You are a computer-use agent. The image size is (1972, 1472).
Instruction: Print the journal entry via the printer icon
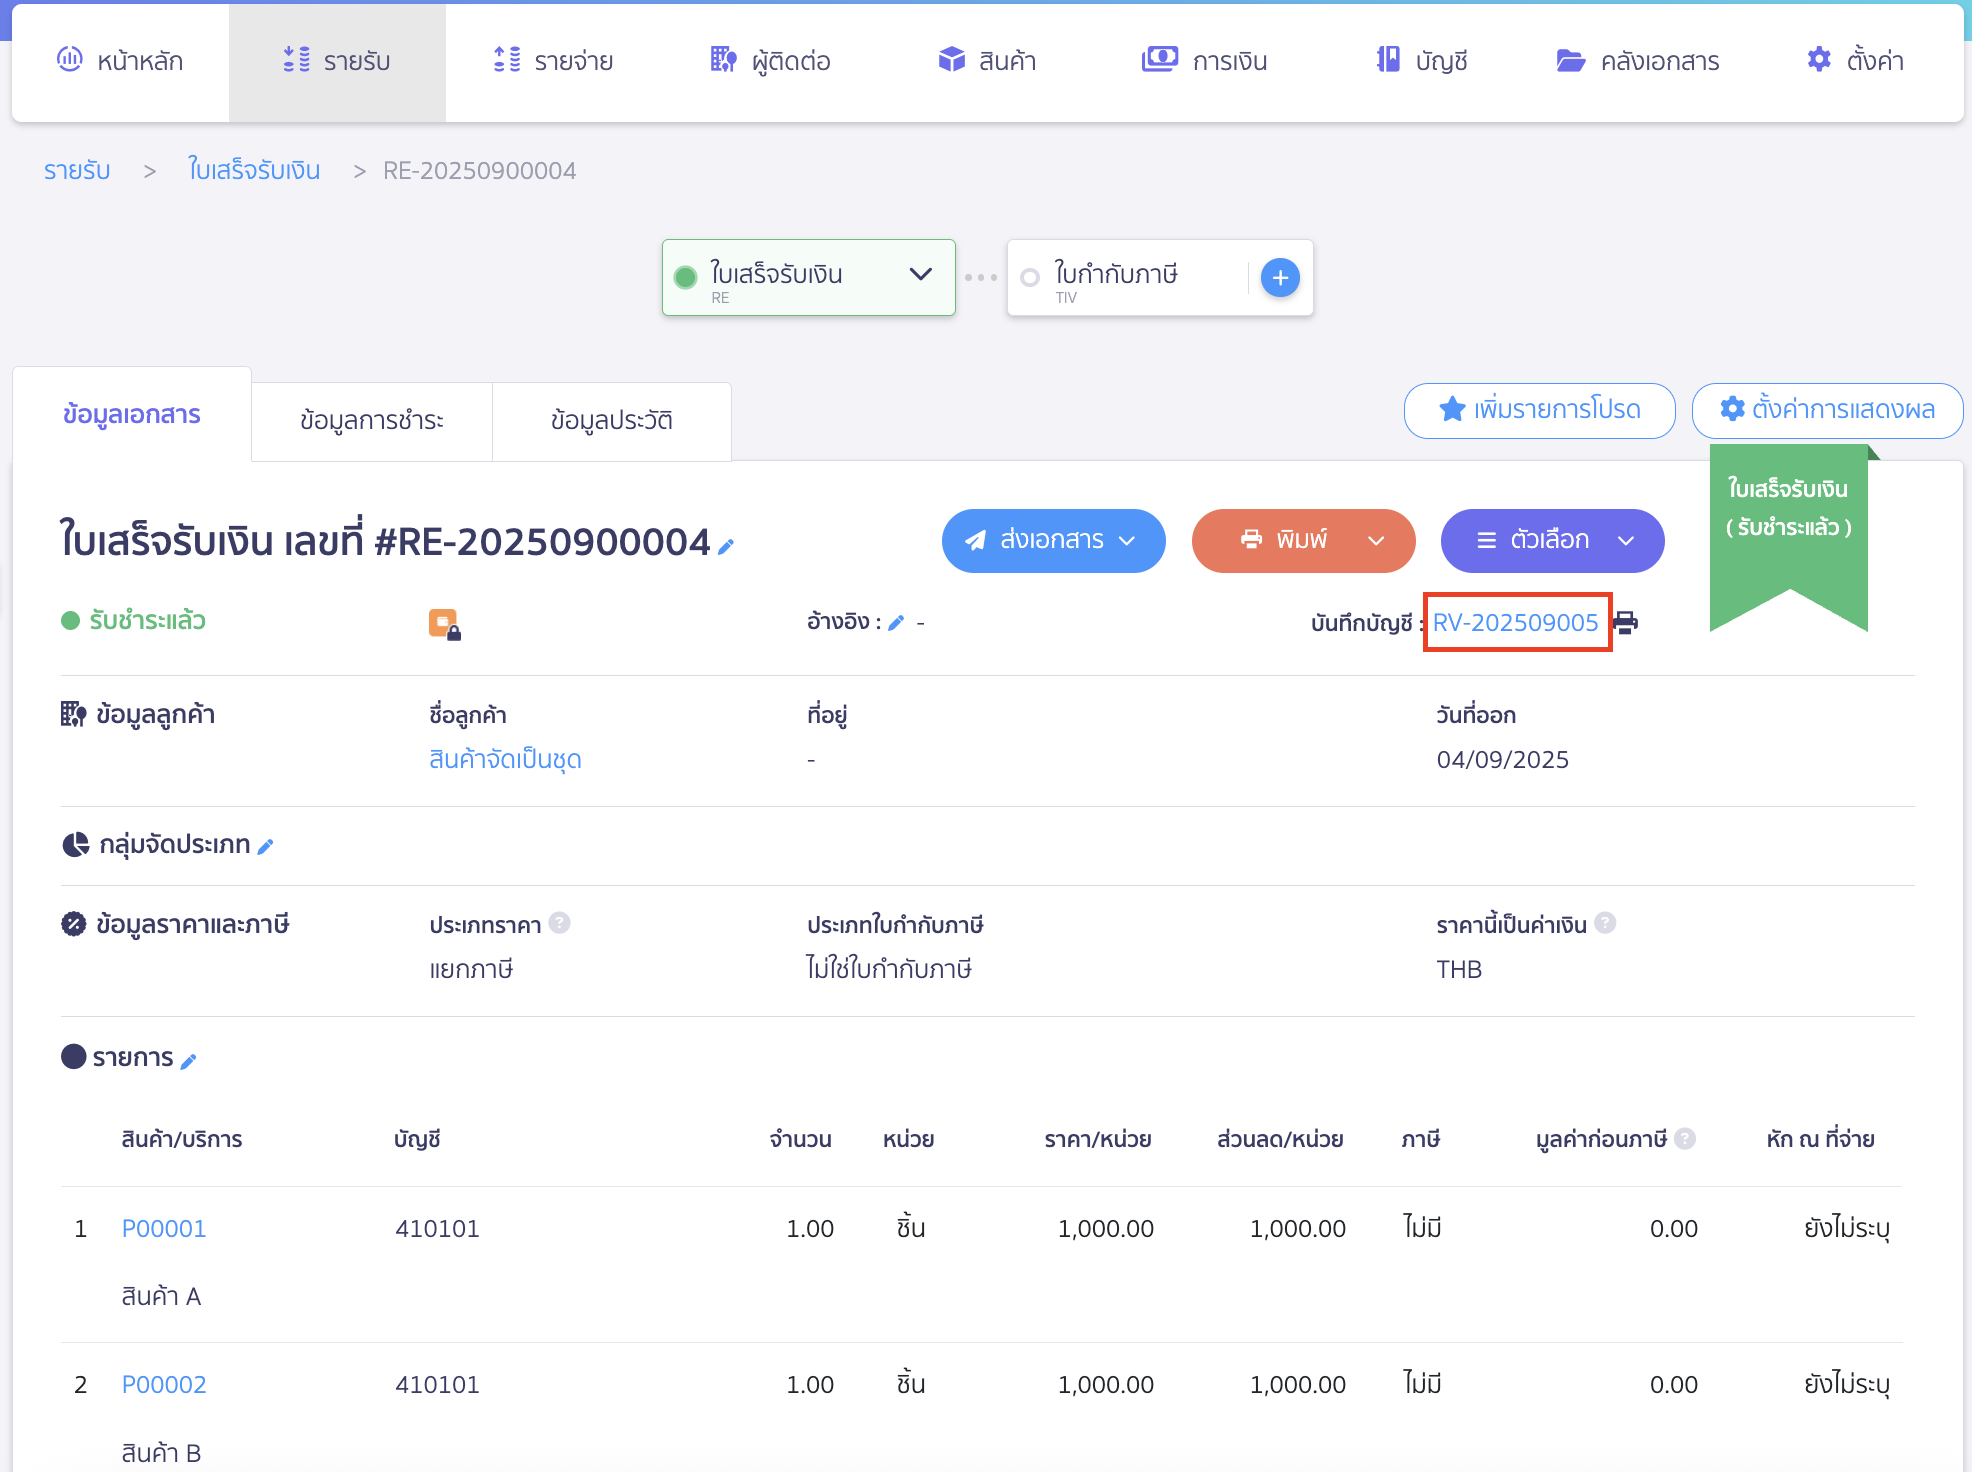1626,623
